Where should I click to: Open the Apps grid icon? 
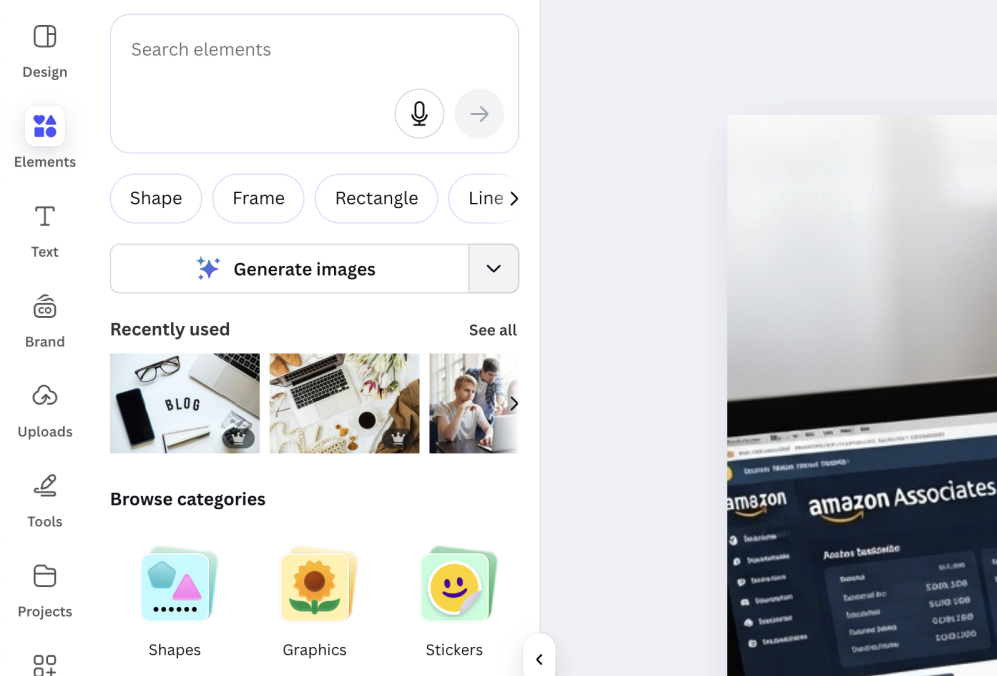(45, 665)
